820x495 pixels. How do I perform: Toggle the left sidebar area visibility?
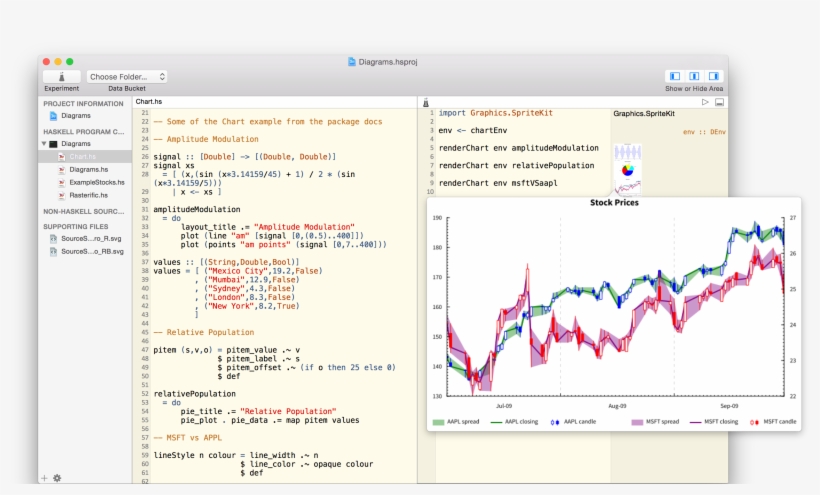[x=675, y=76]
